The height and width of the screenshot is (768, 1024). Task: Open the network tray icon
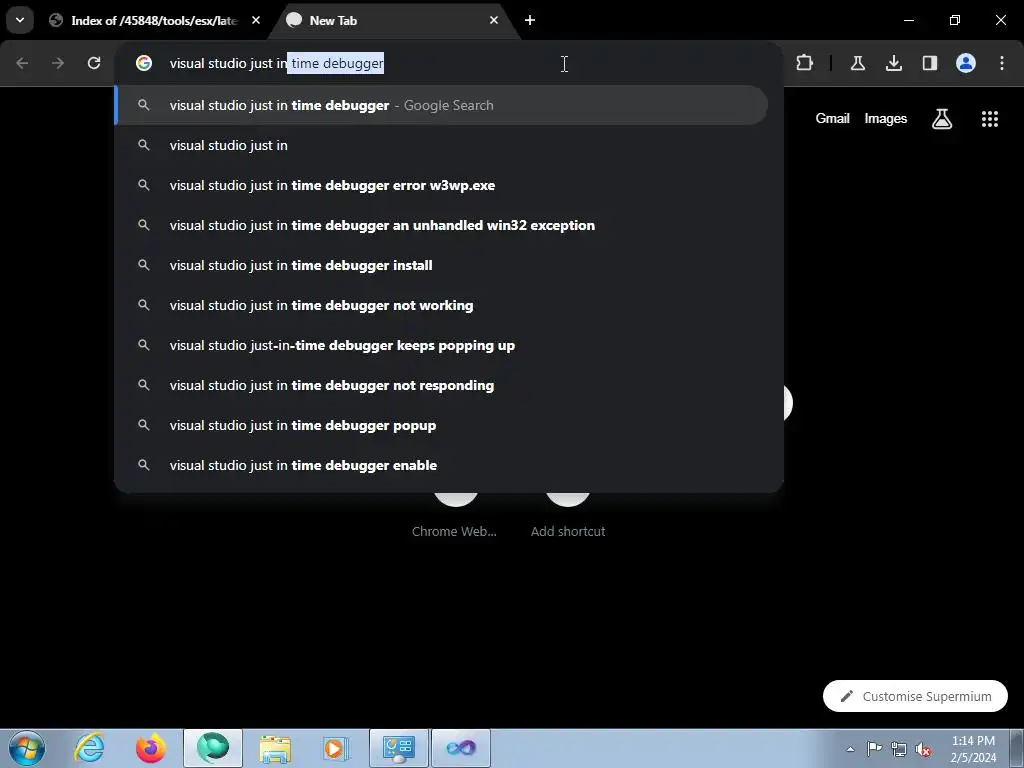[x=899, y=749]
